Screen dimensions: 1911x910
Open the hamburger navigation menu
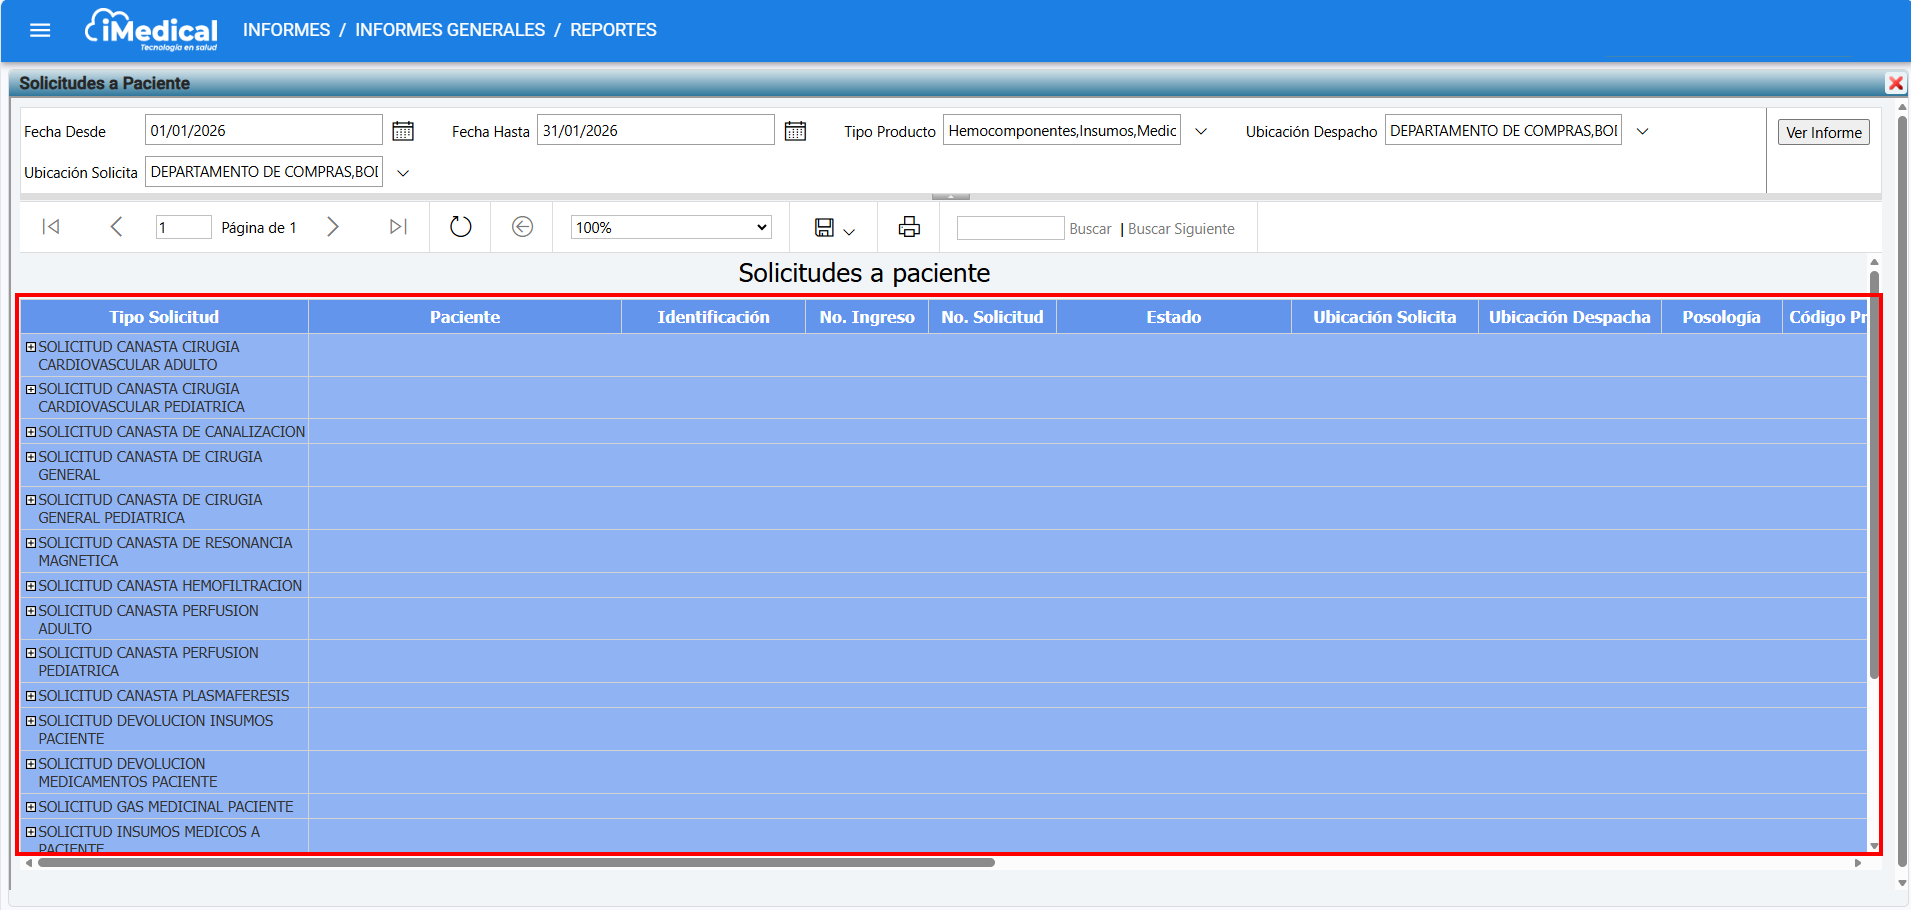(40, 30)
